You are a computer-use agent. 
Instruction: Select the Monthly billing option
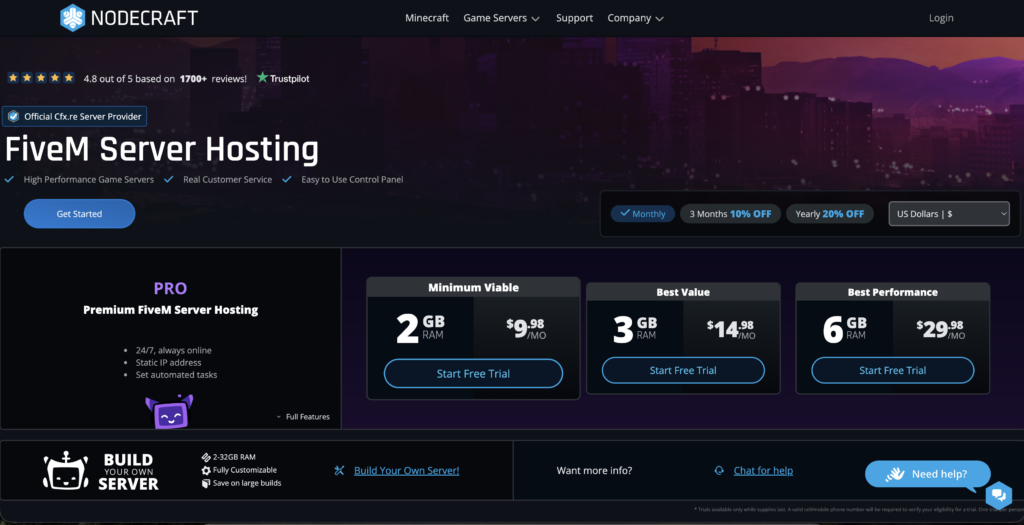(643, 214)
